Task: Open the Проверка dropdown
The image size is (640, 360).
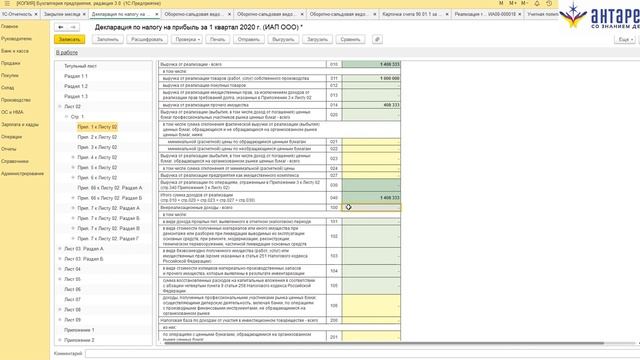Action: (x=187, y=40)
